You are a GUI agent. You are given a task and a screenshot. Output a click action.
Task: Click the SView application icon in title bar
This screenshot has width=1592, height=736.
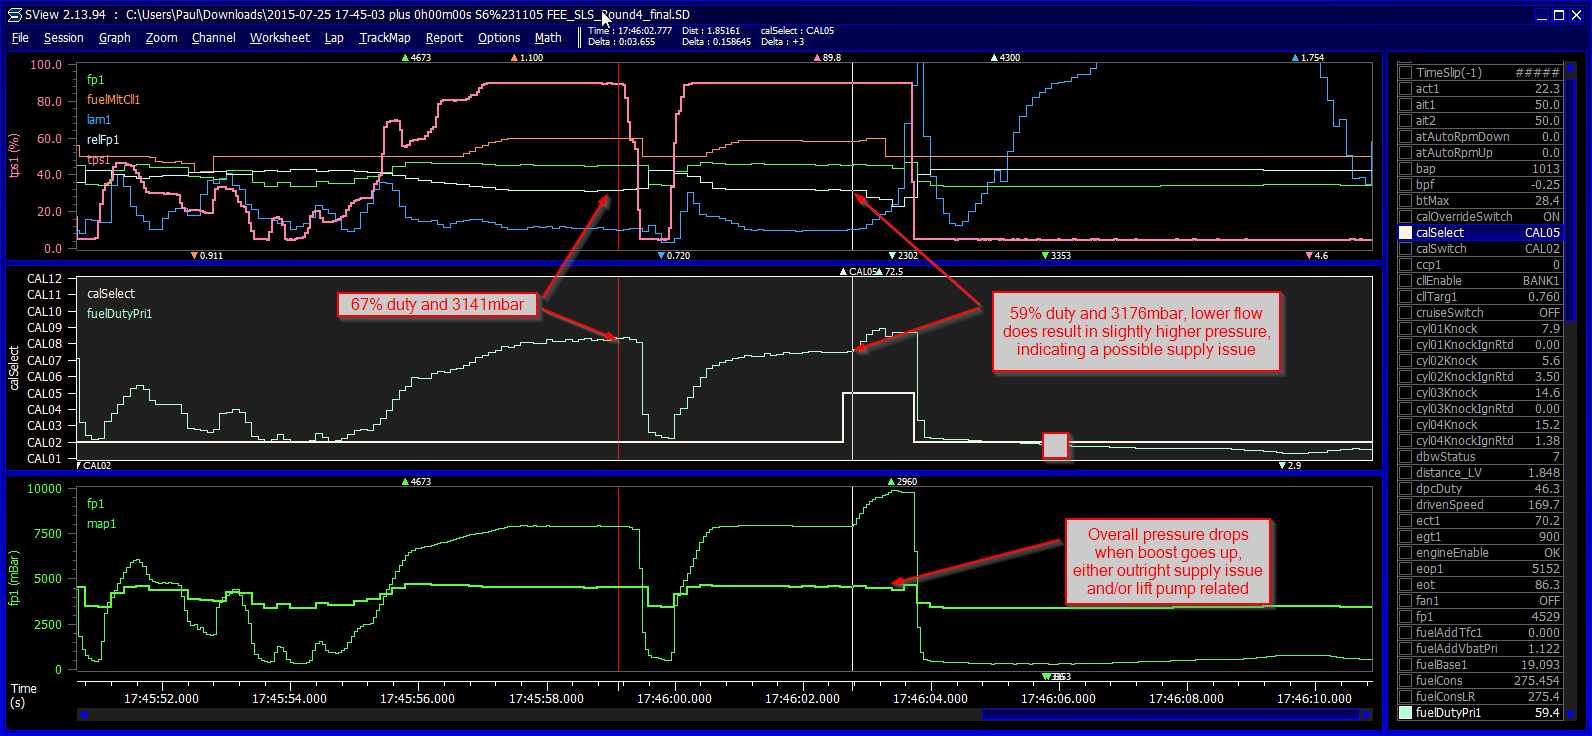pyautogui.click(x=14, y=15)
